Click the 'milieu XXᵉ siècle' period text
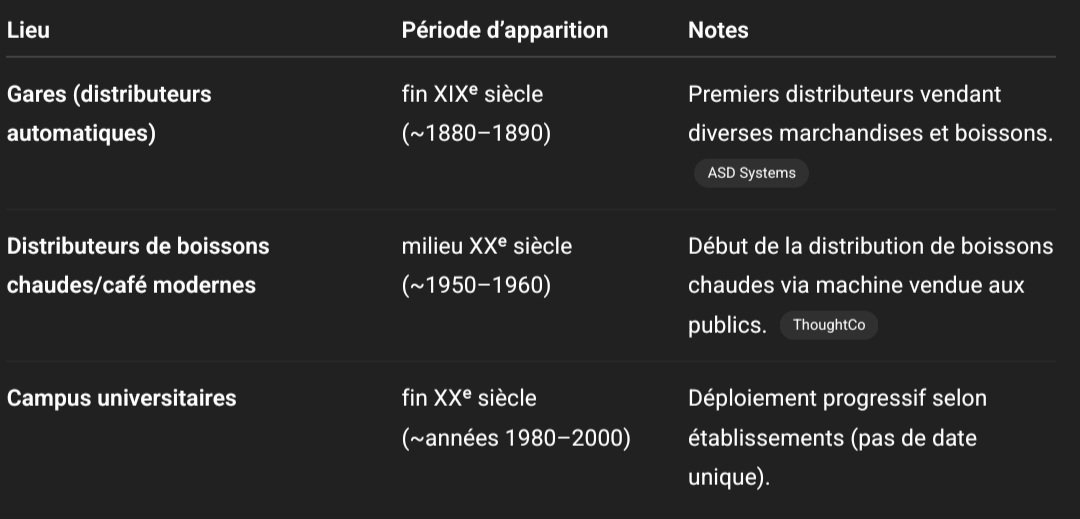1080x519 pixels. 486,245
